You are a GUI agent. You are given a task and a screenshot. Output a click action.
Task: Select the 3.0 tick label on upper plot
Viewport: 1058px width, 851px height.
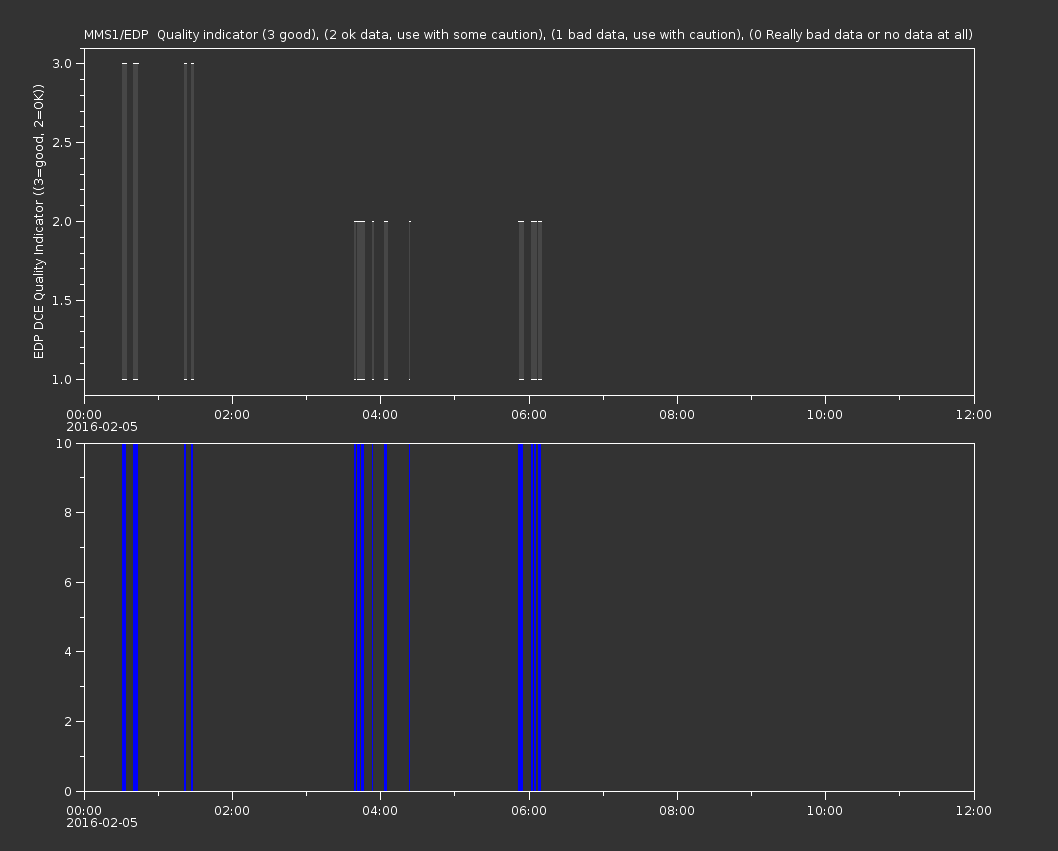point(62,63)
